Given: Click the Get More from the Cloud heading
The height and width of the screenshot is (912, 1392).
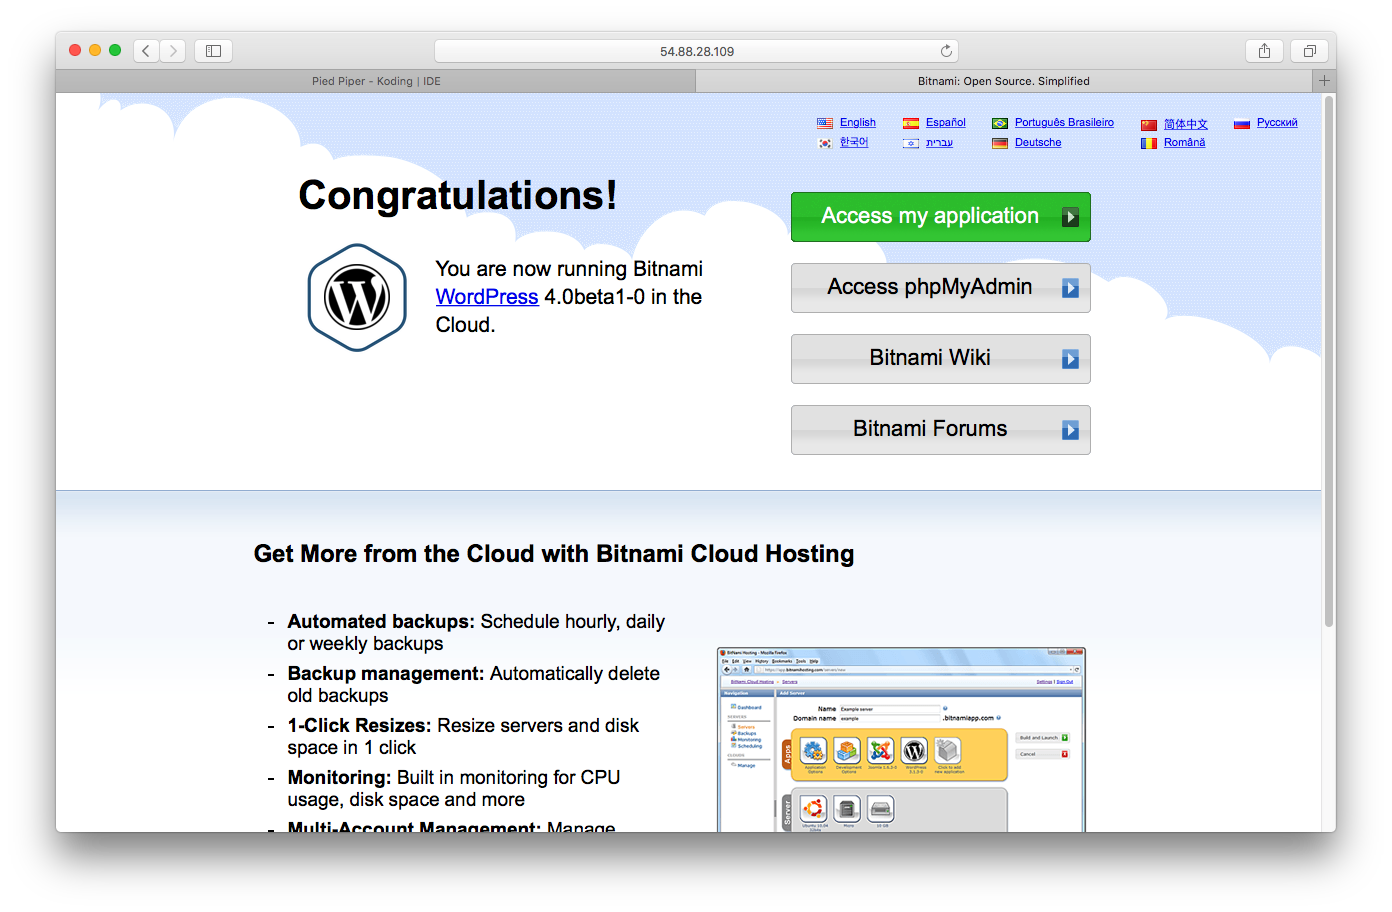Looking at the screenshot, I should tap(554, 554).
